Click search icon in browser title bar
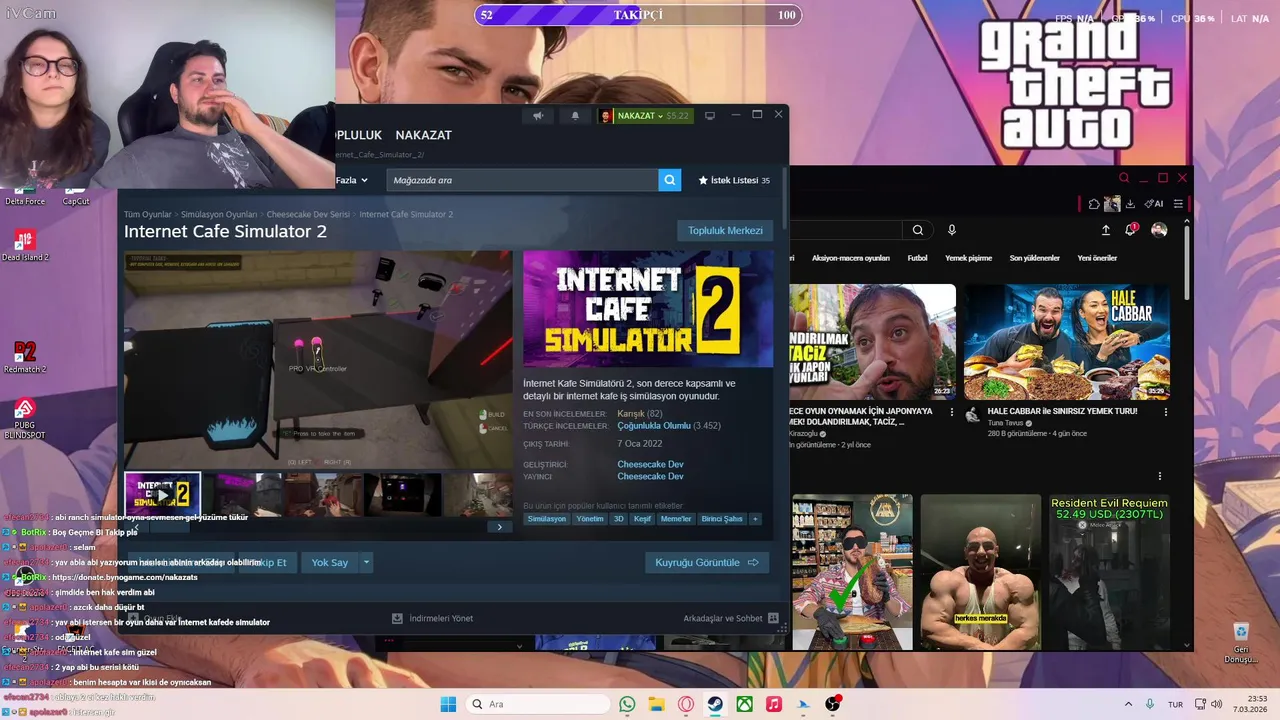The image size is (1280, 720). point(1124,178)
